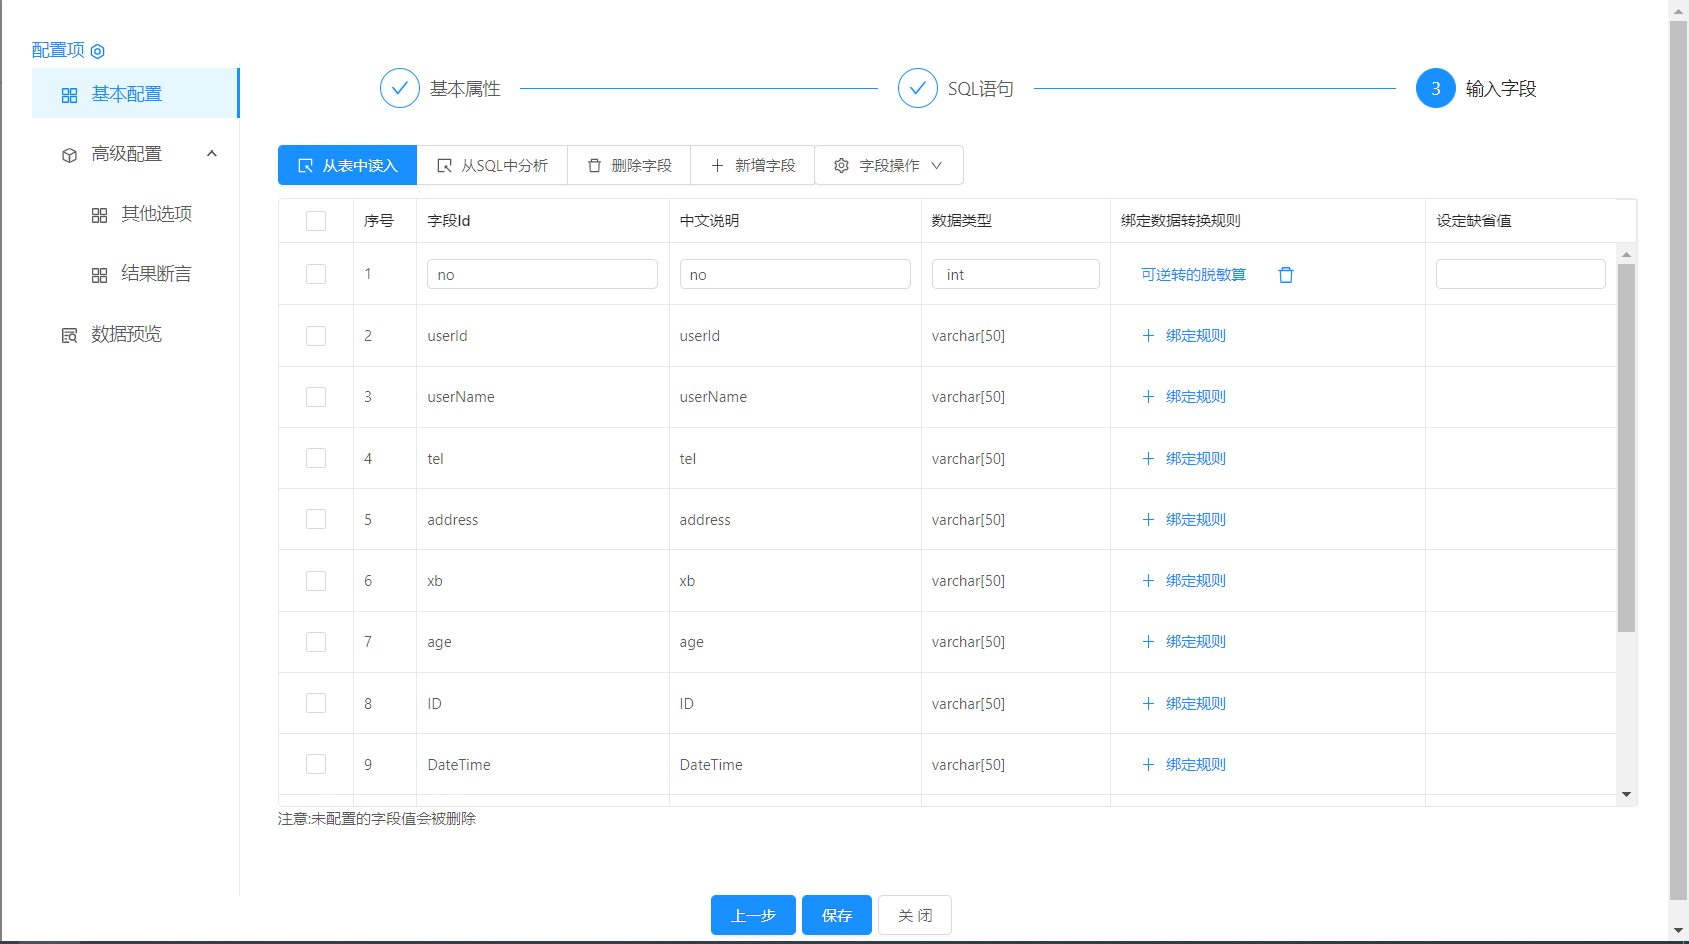The image size is (1689, 944).
Task: Go back with the 上一步 button
Action: tap(753, 915)
